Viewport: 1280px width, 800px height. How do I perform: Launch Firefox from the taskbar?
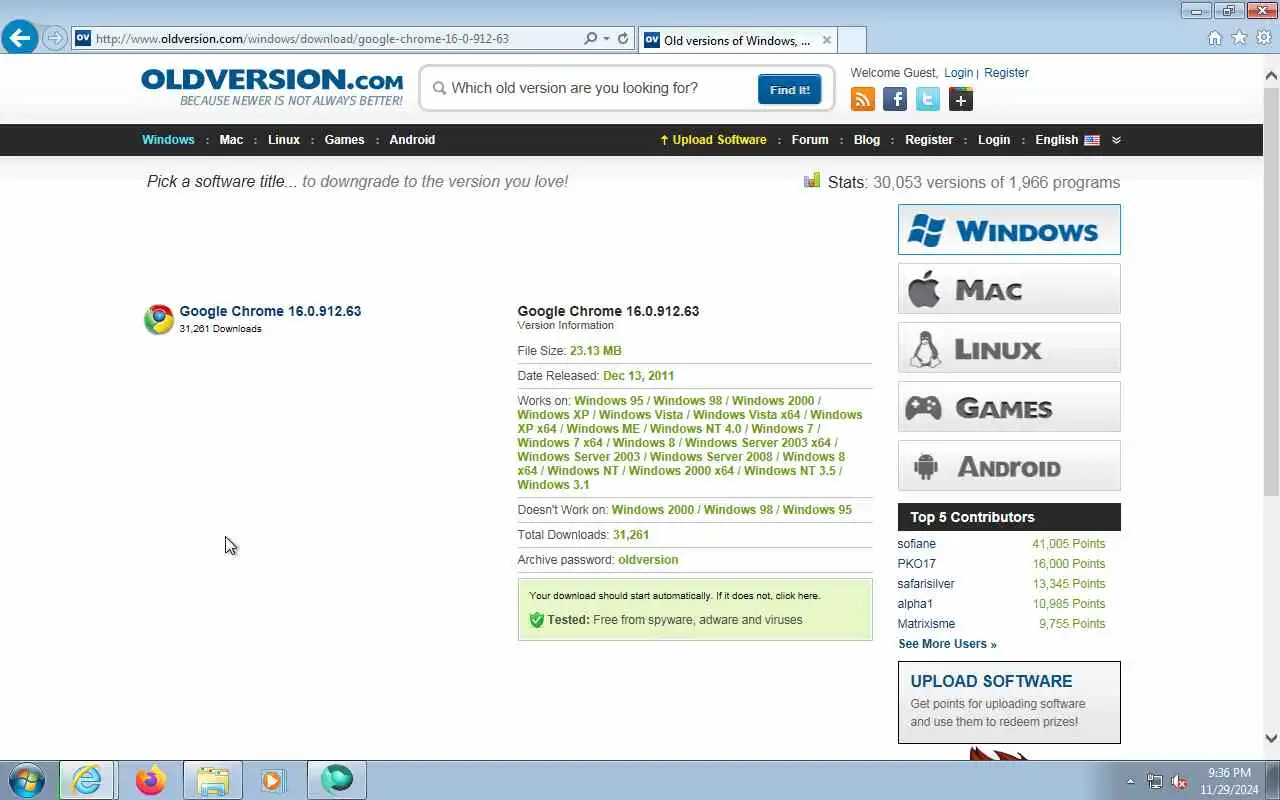151,780
